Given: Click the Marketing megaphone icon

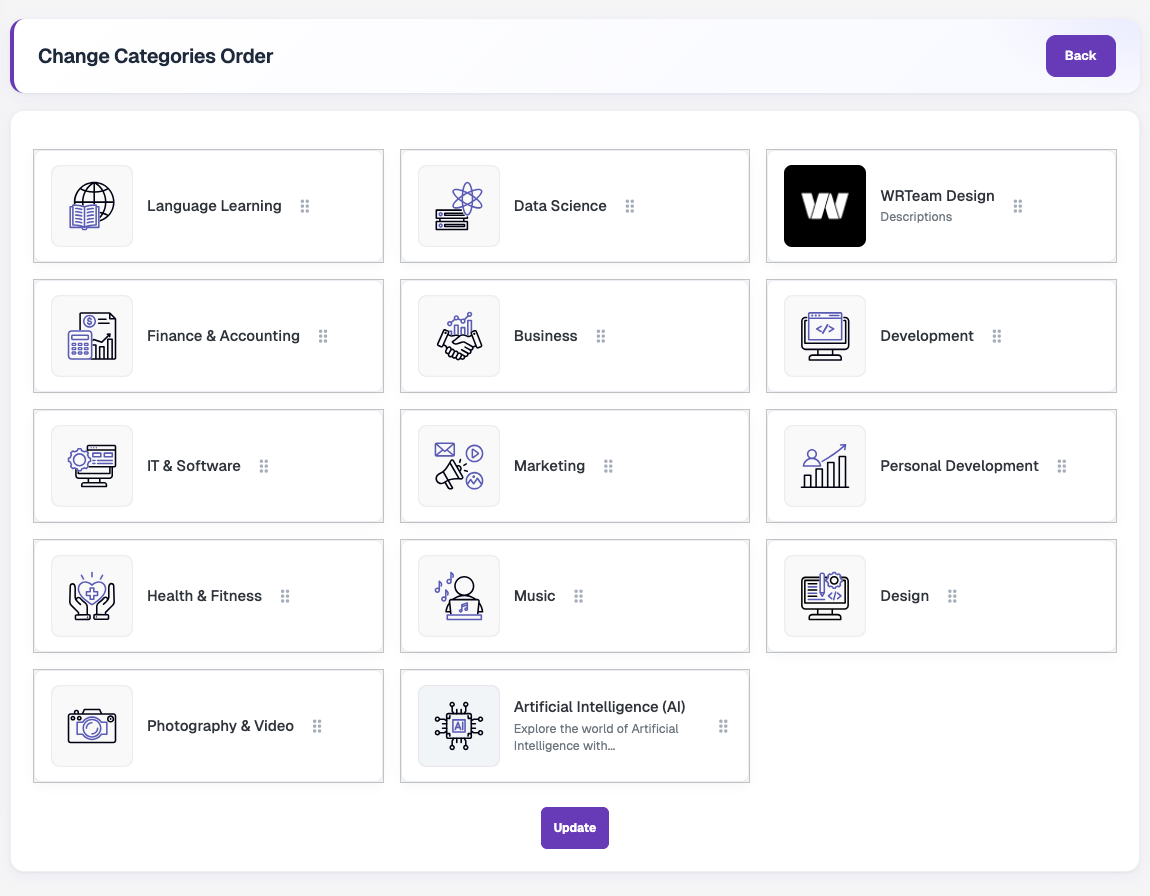Looking at the screenshot, I should coord(459,466).
